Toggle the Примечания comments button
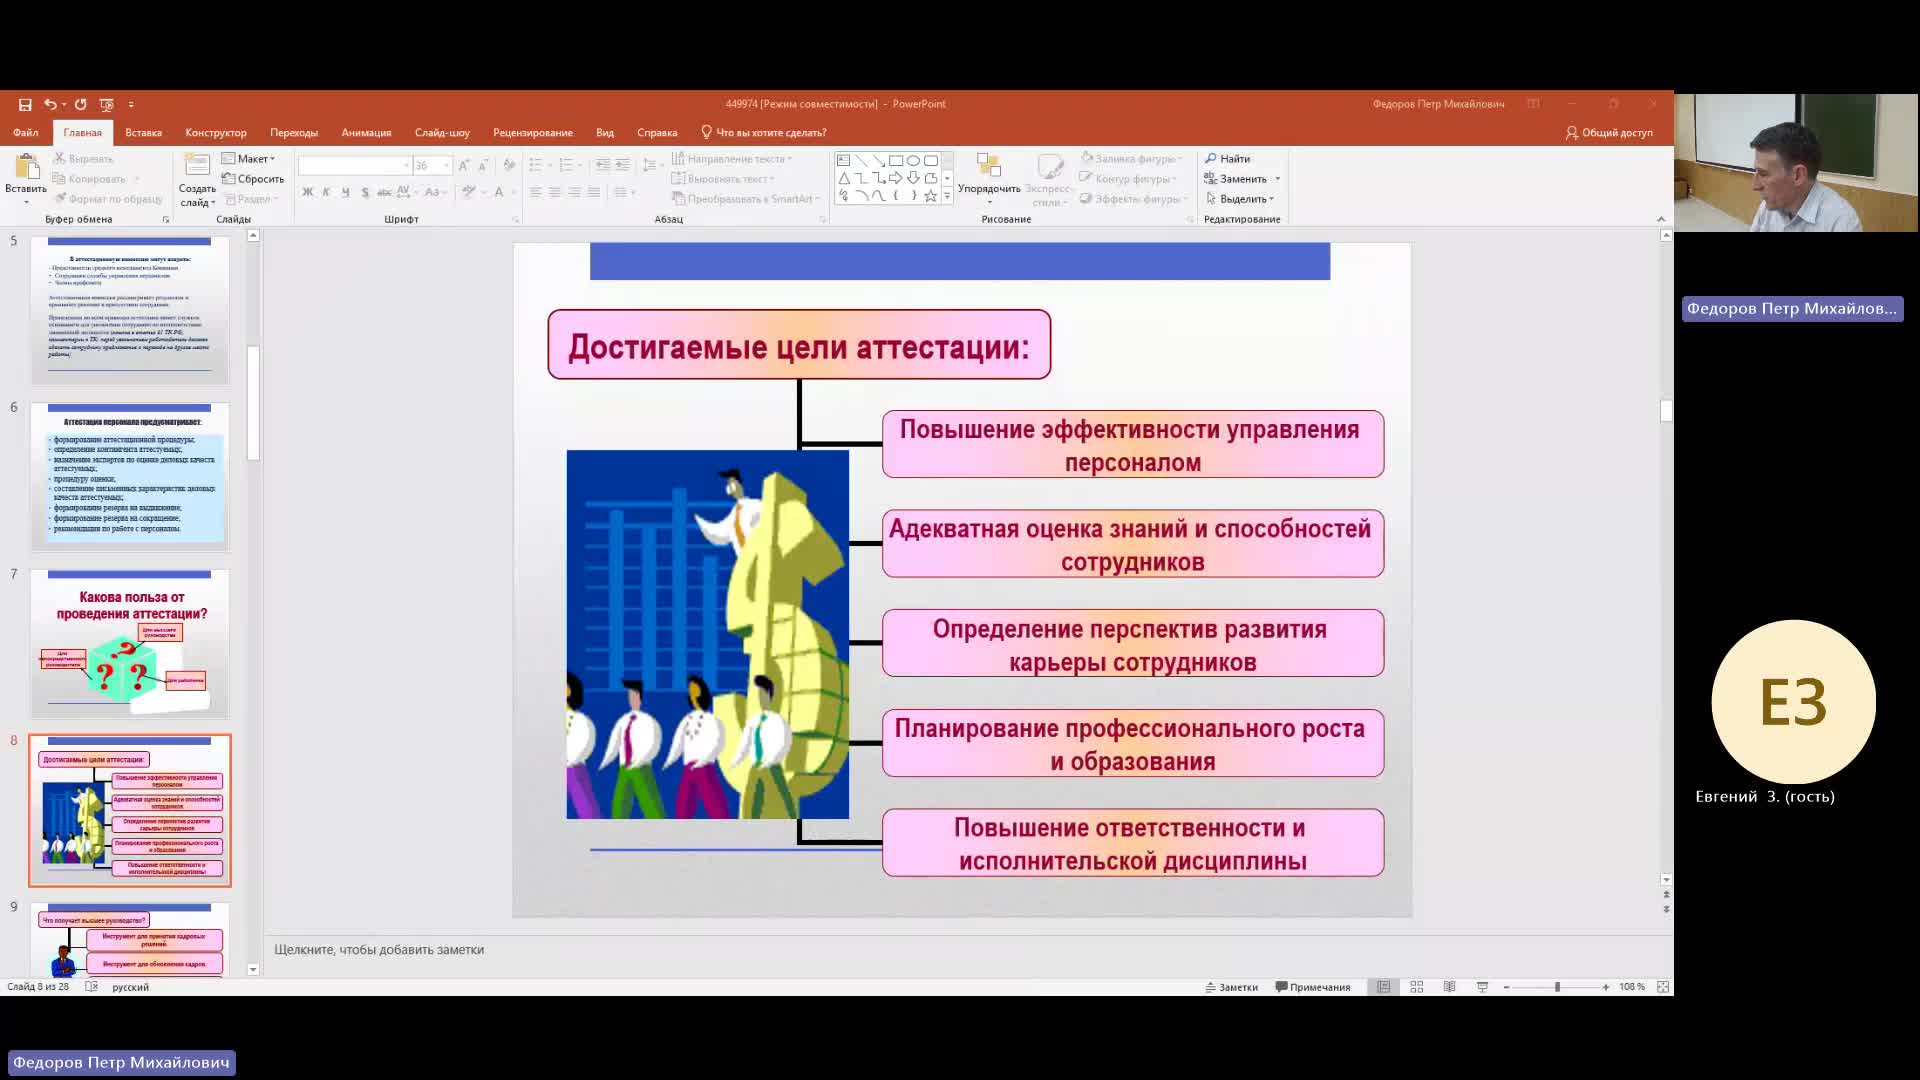 pyautogui.click(x=1313, y=987)
